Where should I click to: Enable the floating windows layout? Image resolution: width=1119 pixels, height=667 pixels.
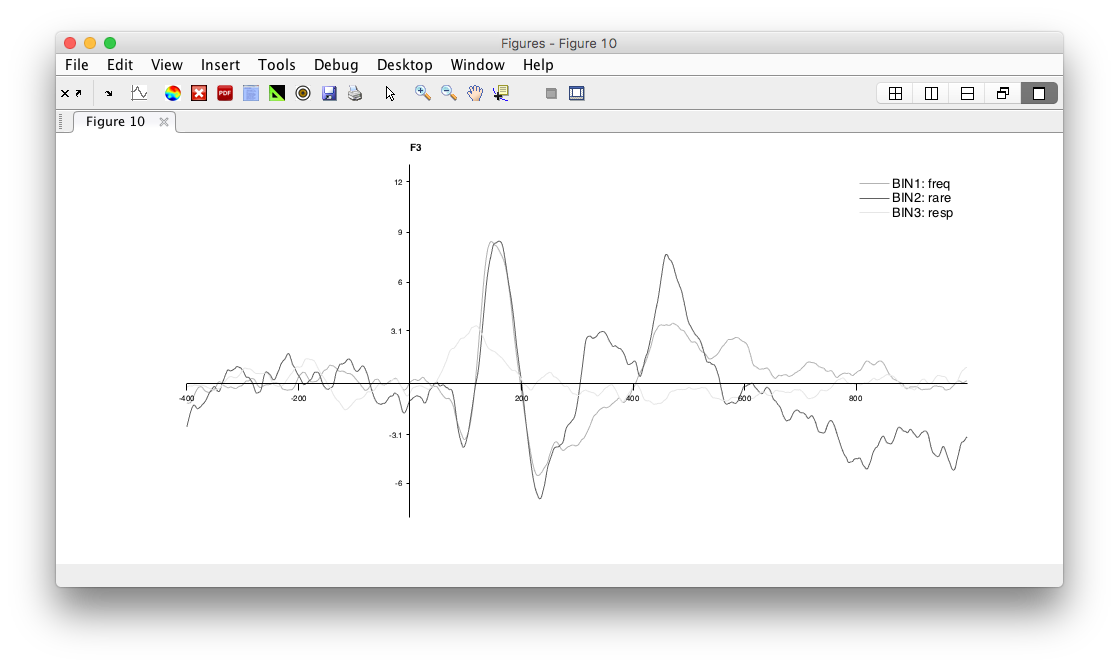click(1002, 92)
